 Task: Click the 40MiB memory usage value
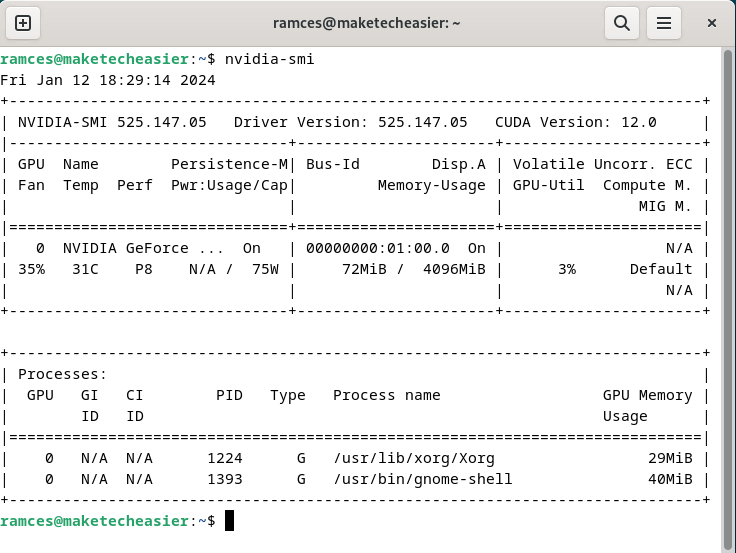click(x=670, y=479)
